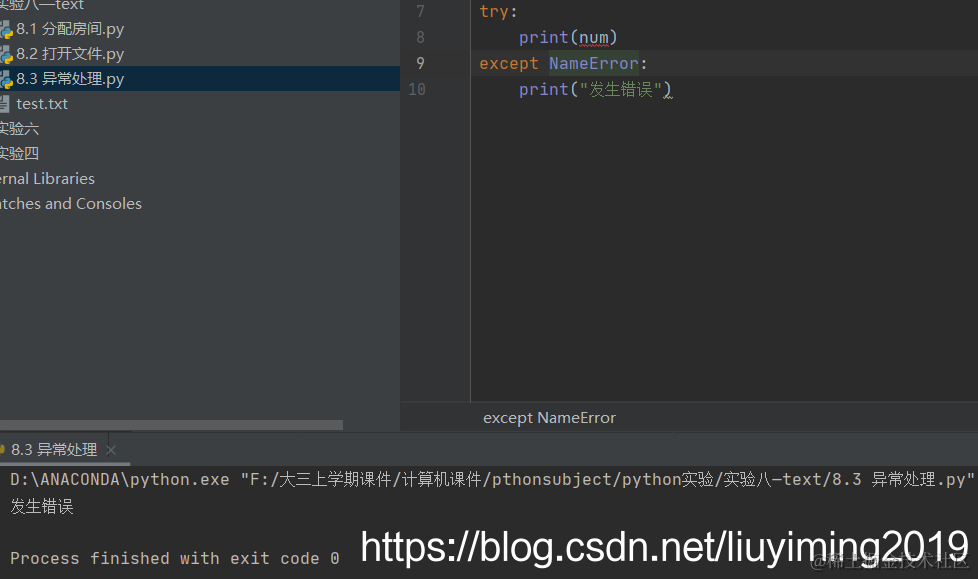The width and height of the screenshot is (978, 579).
Task: Click the NameError text on line 9
Action: [x=594, y=63]
